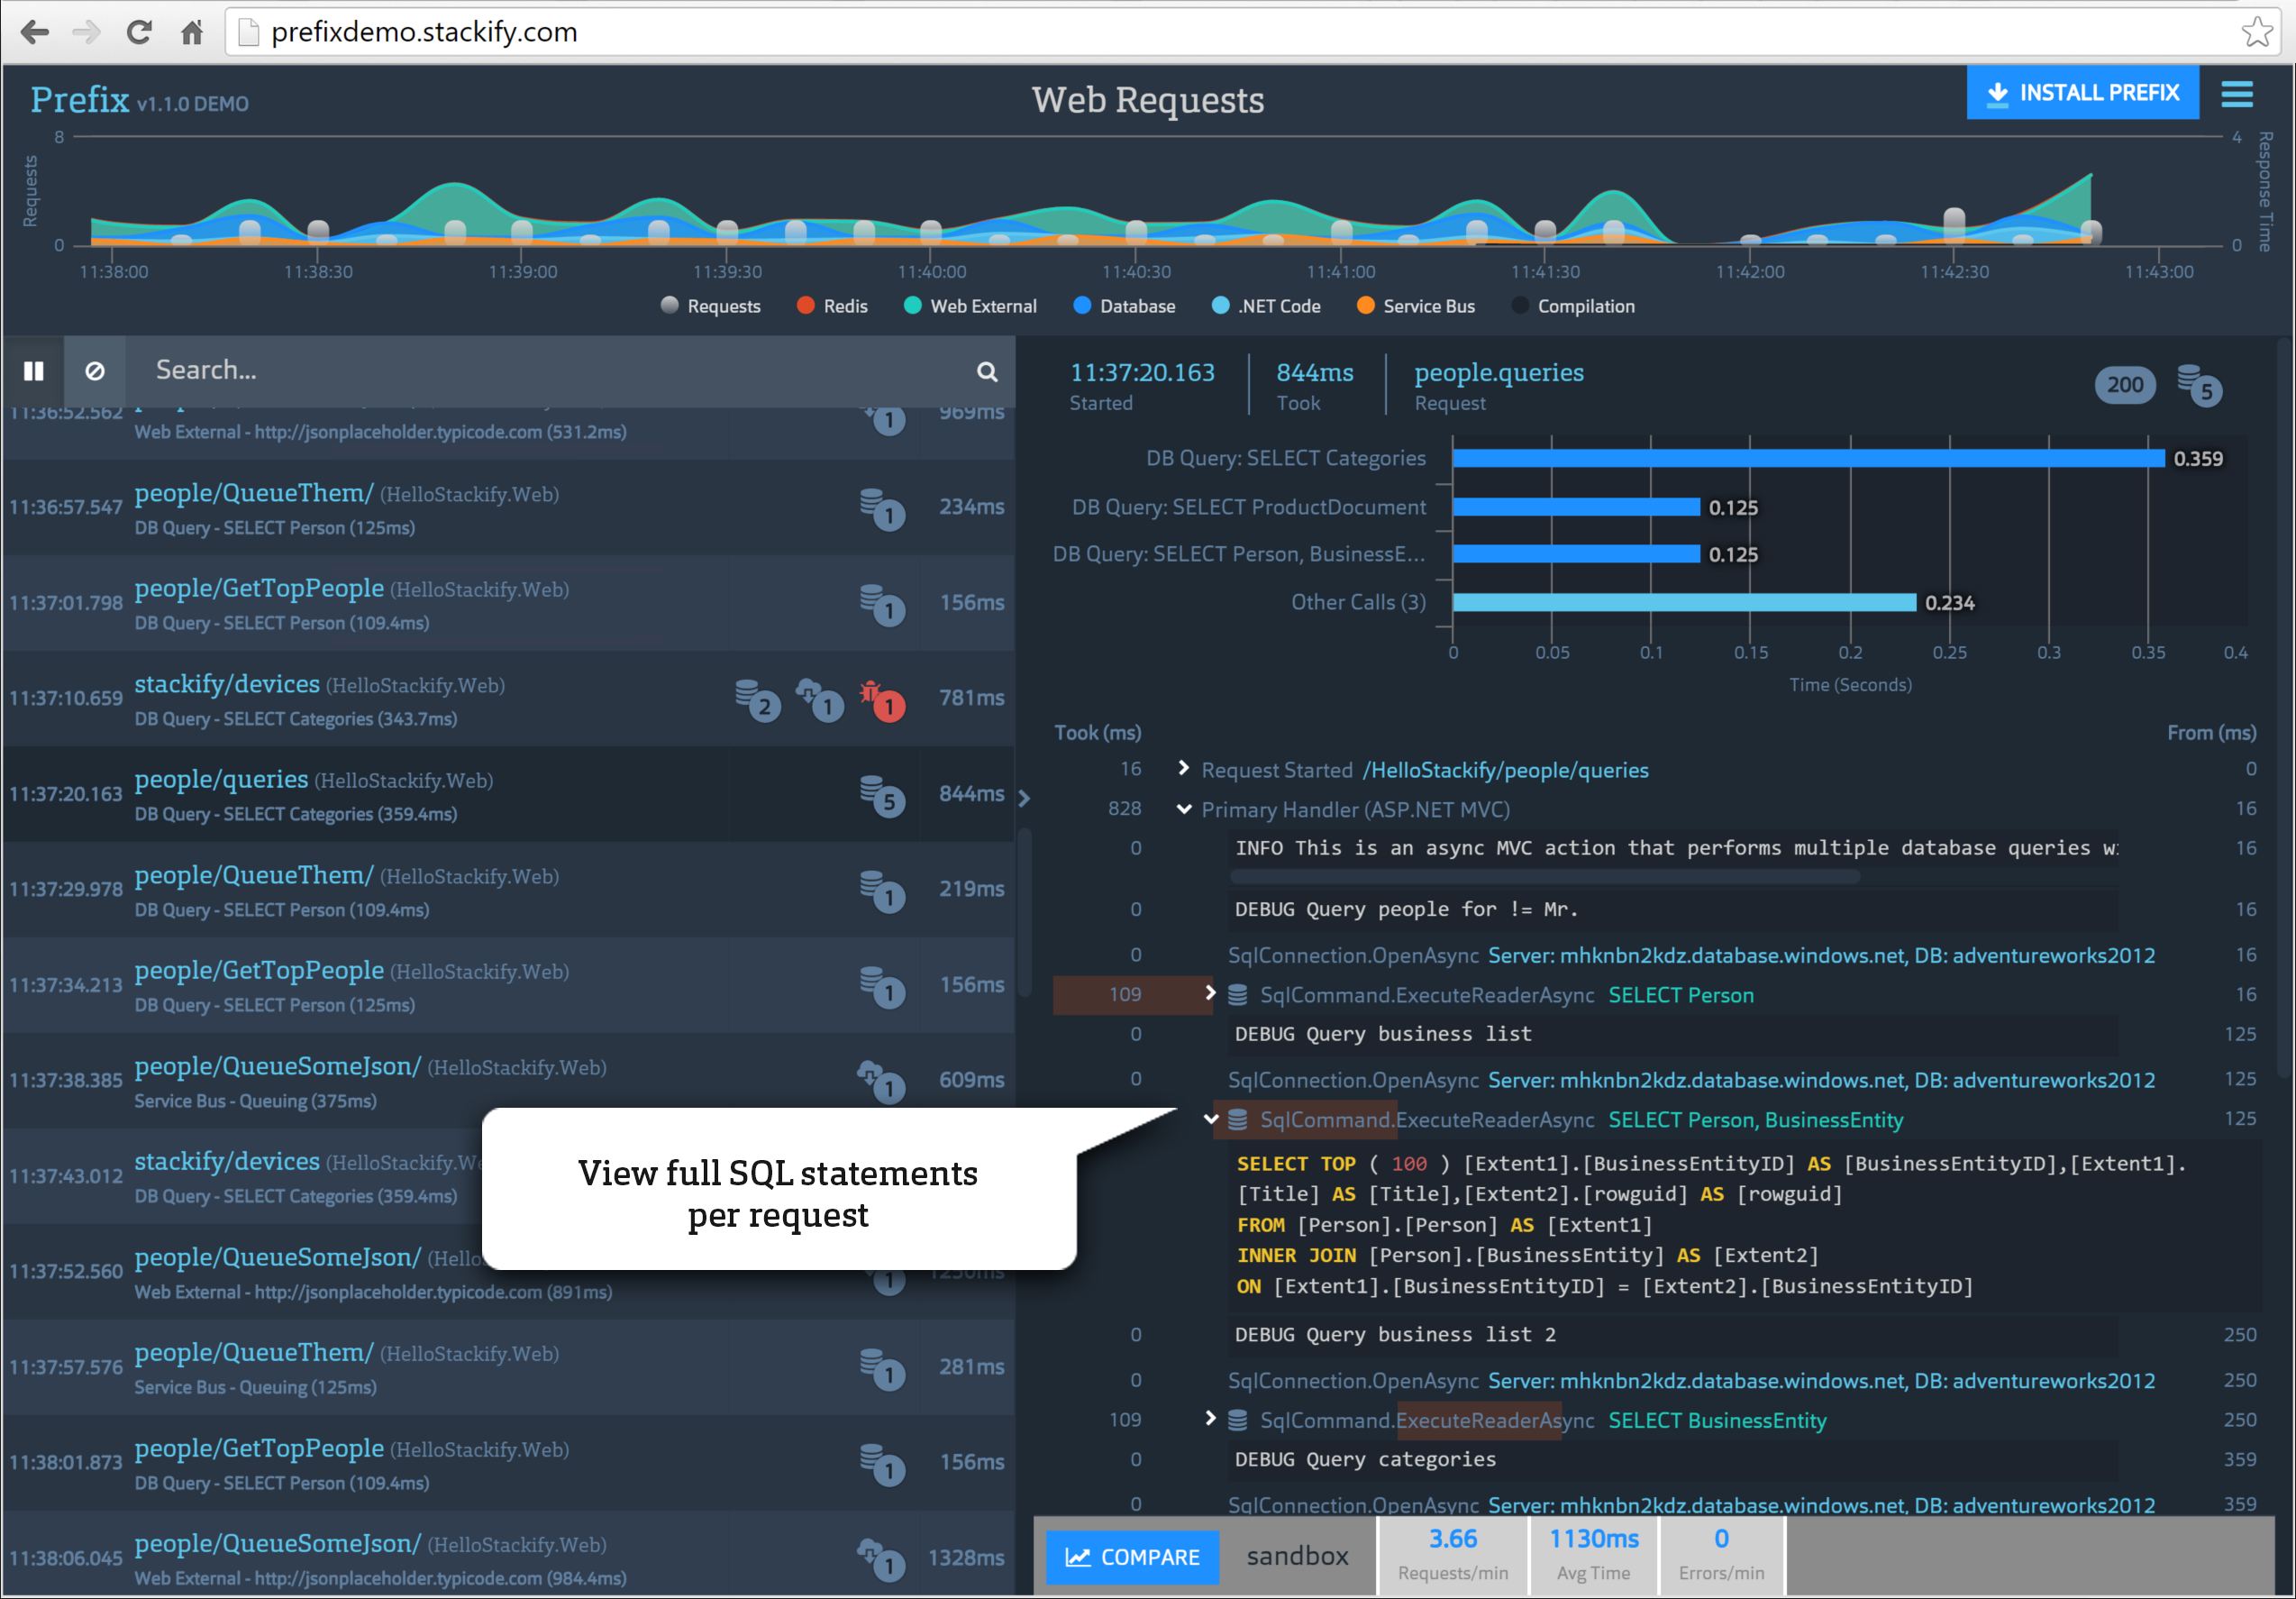Click the COMPARE button

click(x=1131, y=1556)
